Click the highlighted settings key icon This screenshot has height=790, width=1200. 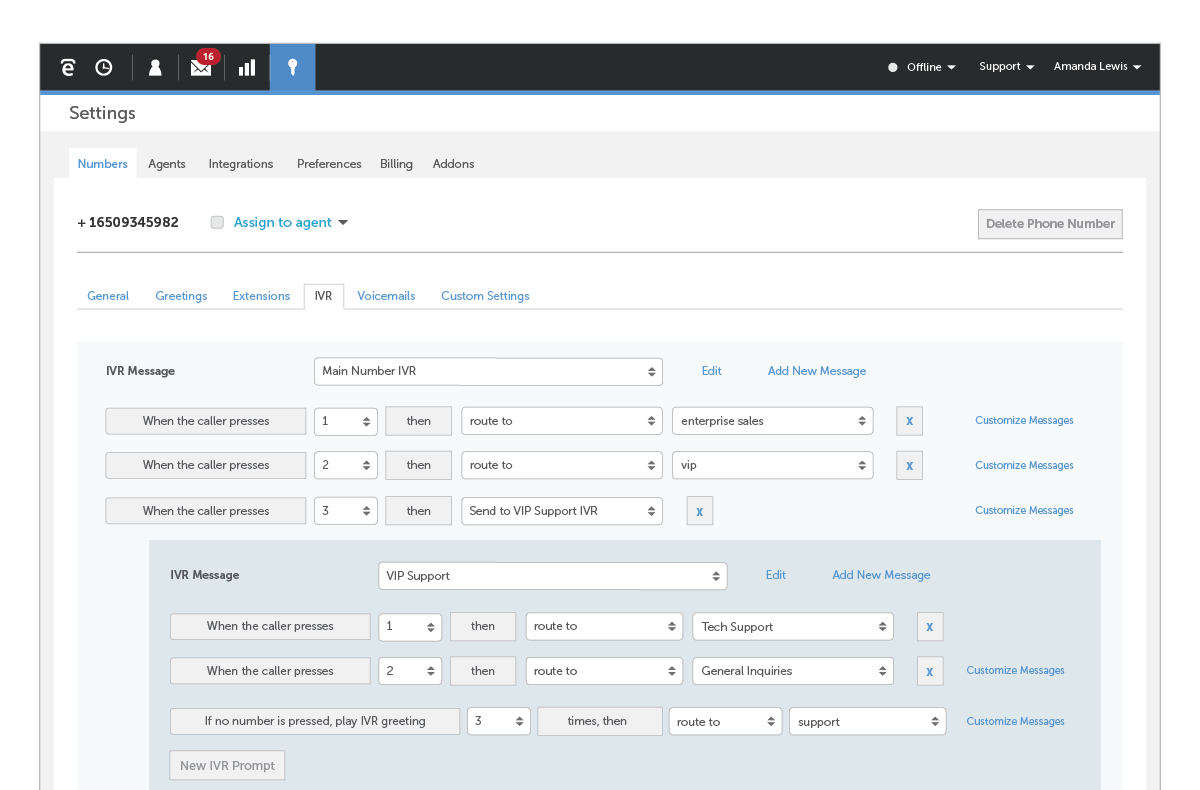point(292,67)
